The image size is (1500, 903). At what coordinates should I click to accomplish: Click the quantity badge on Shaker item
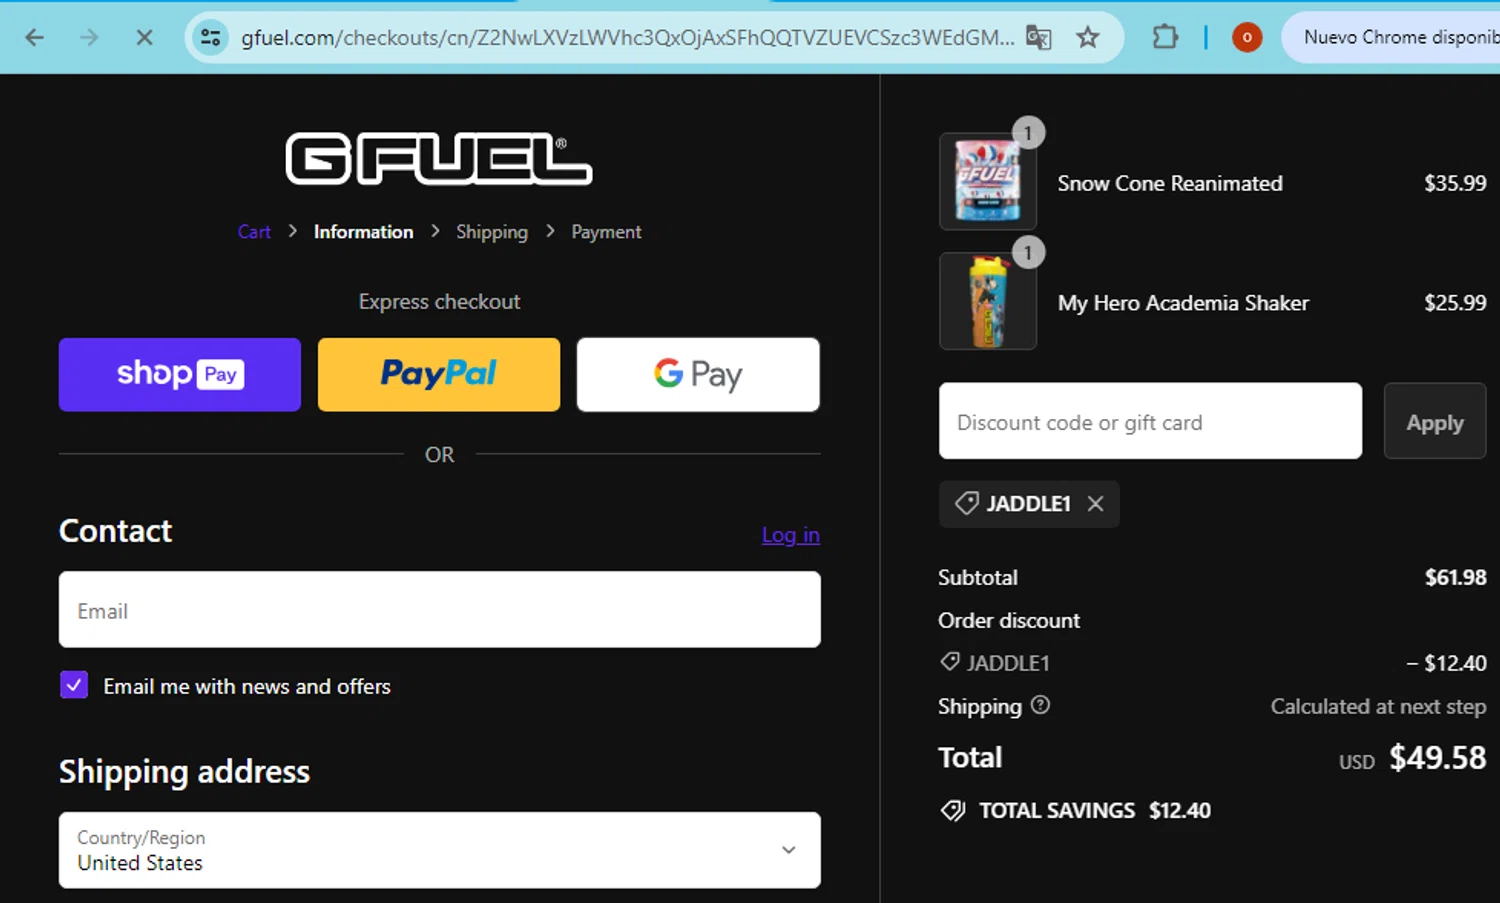pos(1028,253)
